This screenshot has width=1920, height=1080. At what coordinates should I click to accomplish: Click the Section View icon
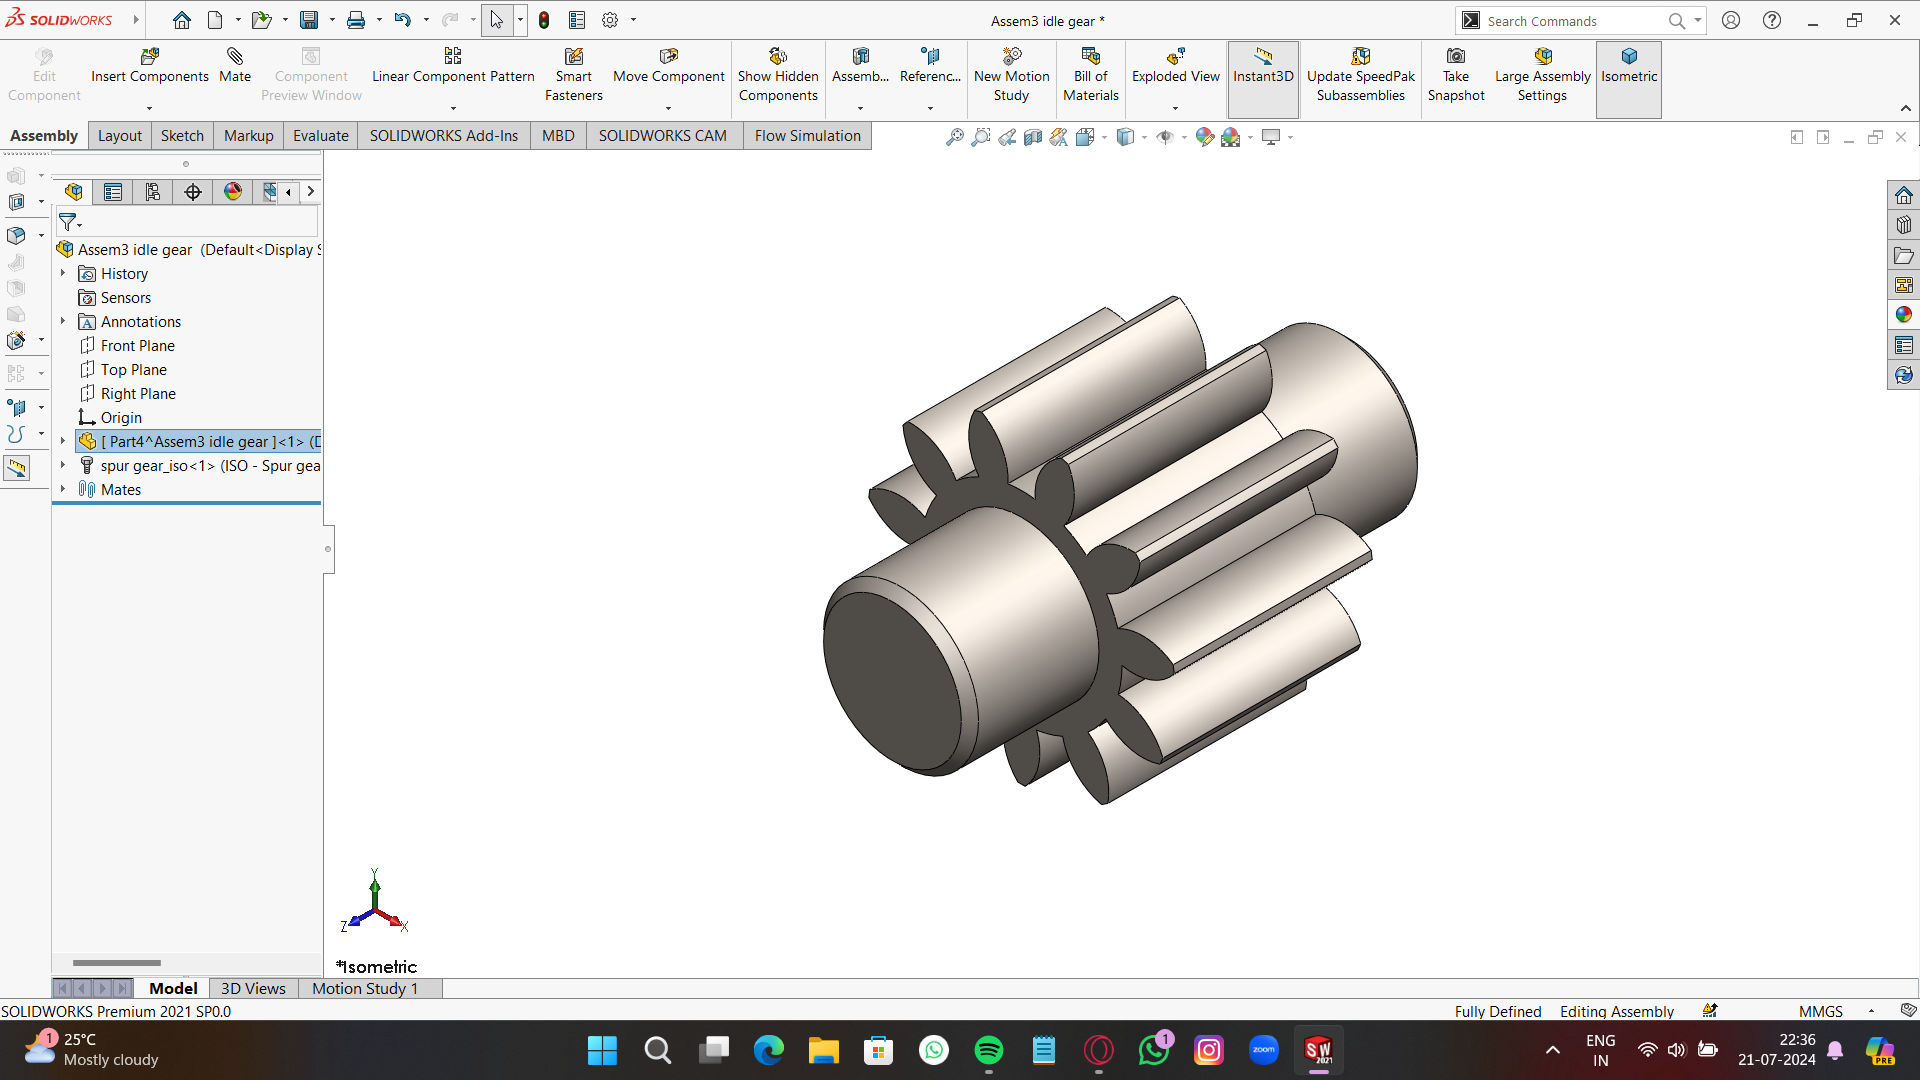tap(1033, 137)
